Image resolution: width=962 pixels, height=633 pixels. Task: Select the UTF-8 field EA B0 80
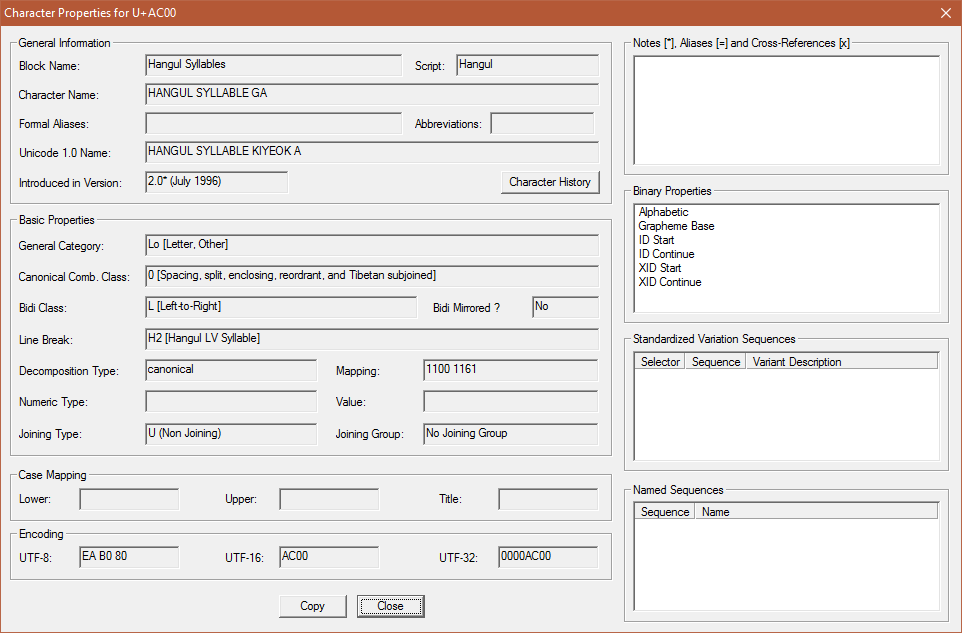tap(129, 557)
